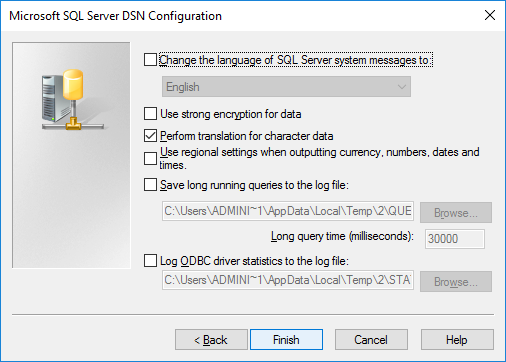Enable saving long running queries to log
Screen dimensions: 506x362
pyautogui.click(x=150, y=185)
